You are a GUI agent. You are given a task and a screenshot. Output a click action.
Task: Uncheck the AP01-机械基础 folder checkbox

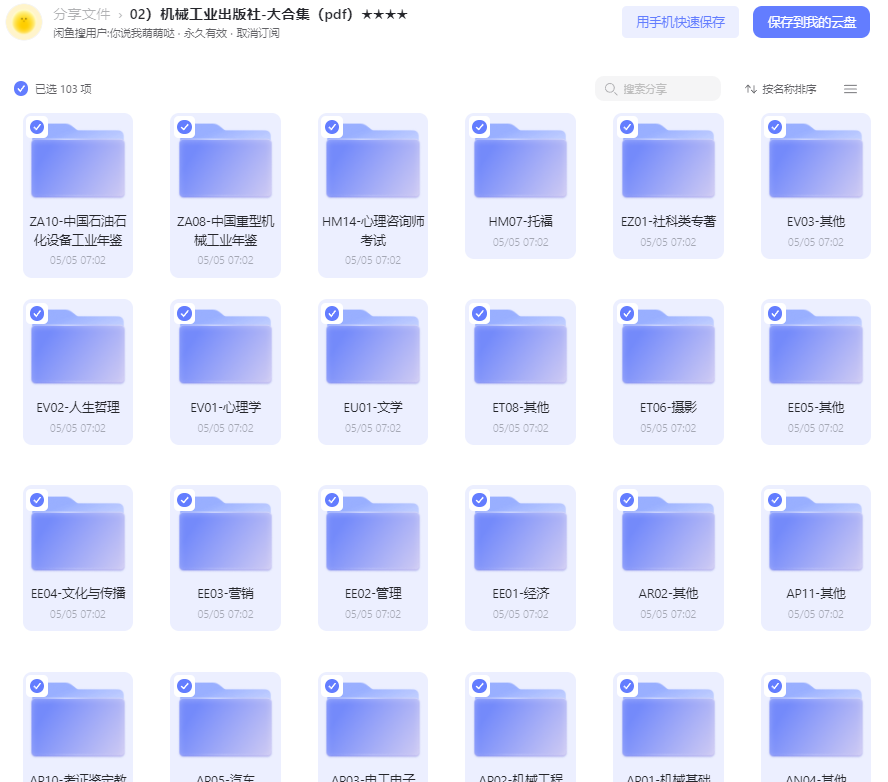coord(627,686)
